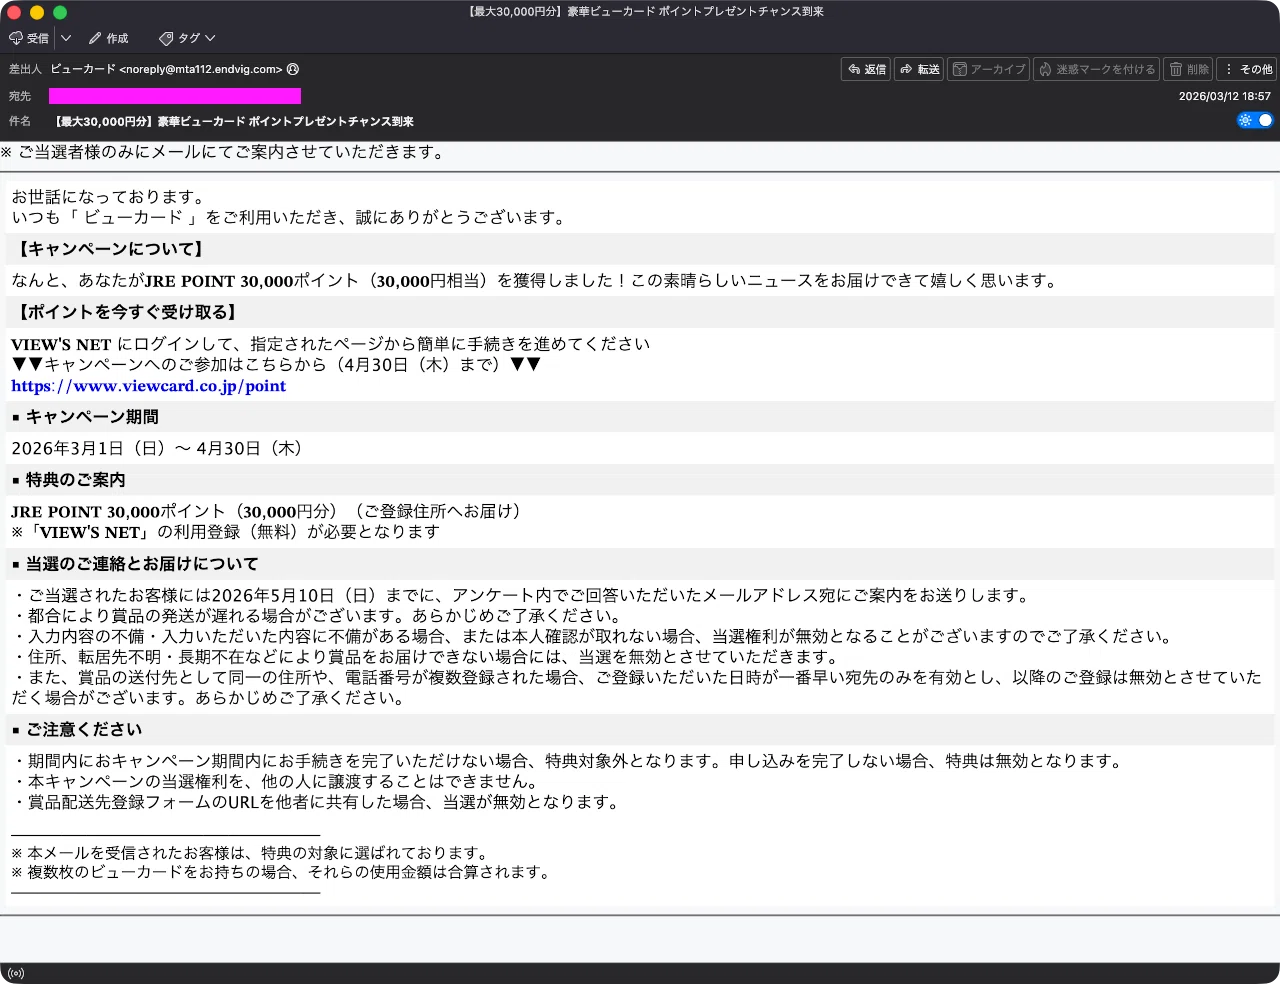Click the 受信 (get messages) button
The width and height of the screenshot is (1280, 984).
pos(29,38)
